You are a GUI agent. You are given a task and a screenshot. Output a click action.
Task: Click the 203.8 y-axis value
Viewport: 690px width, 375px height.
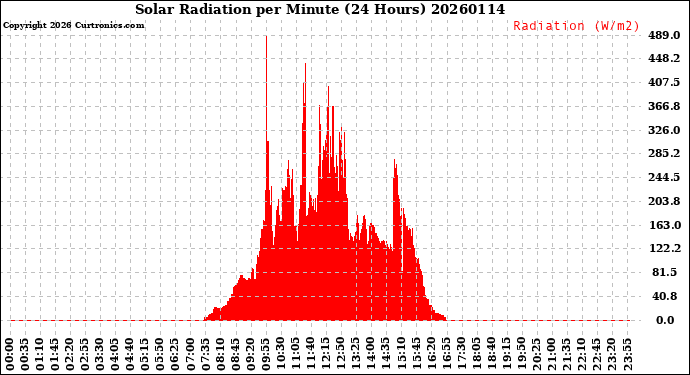coord(664,201)
